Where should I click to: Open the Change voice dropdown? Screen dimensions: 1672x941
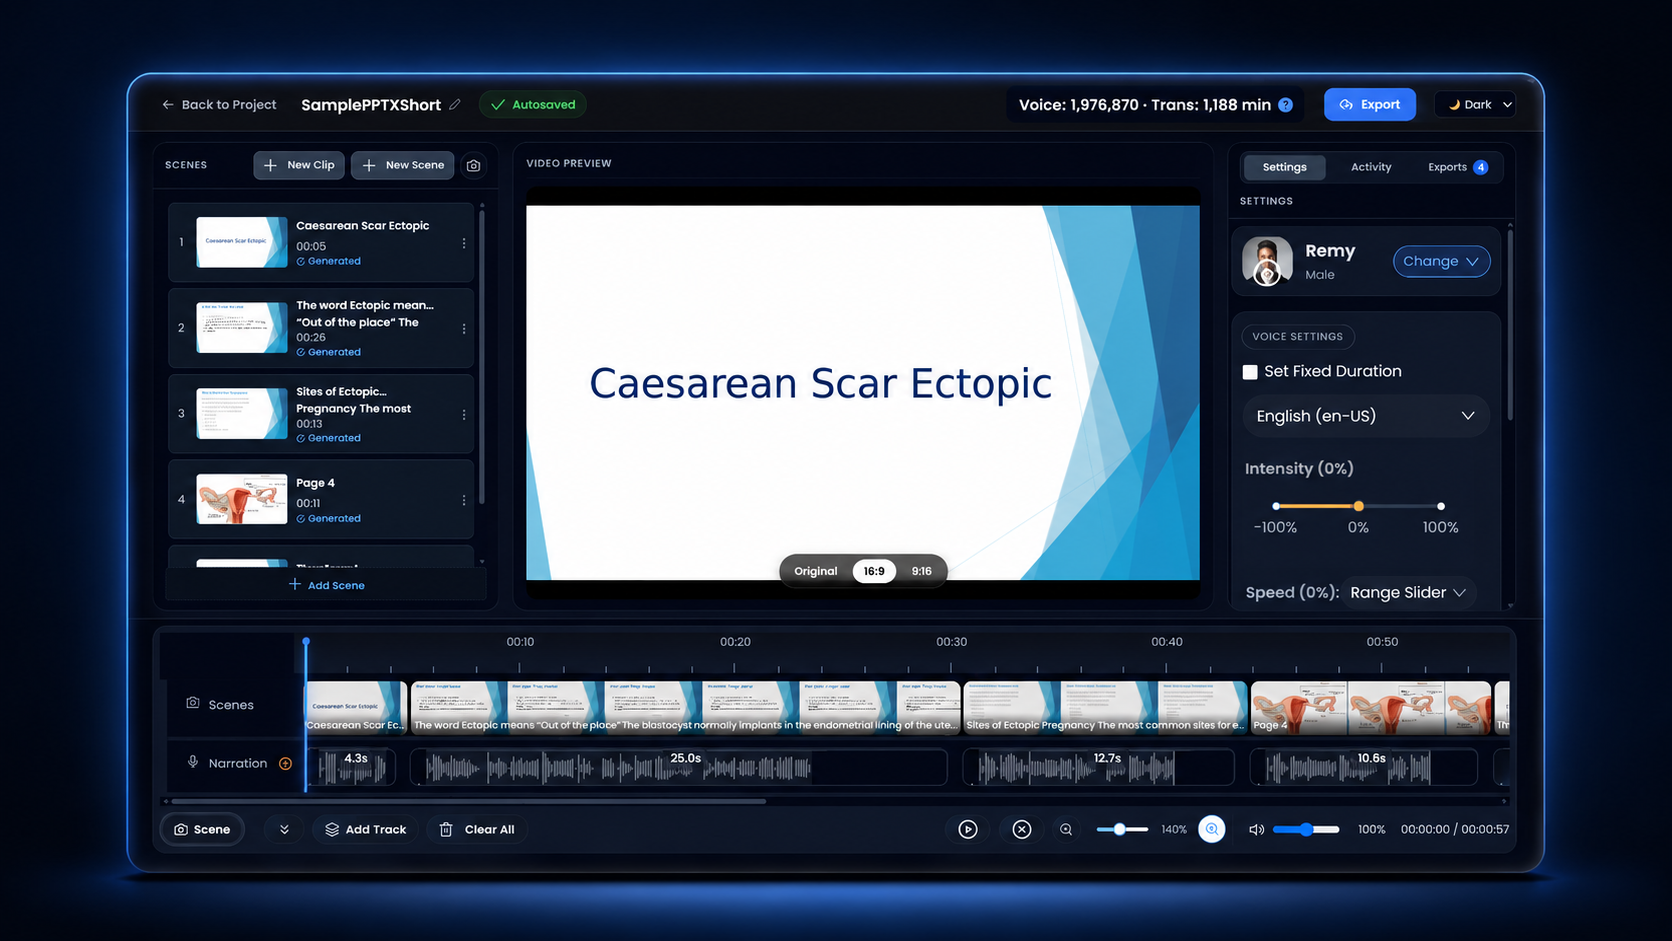point(1441,261)
